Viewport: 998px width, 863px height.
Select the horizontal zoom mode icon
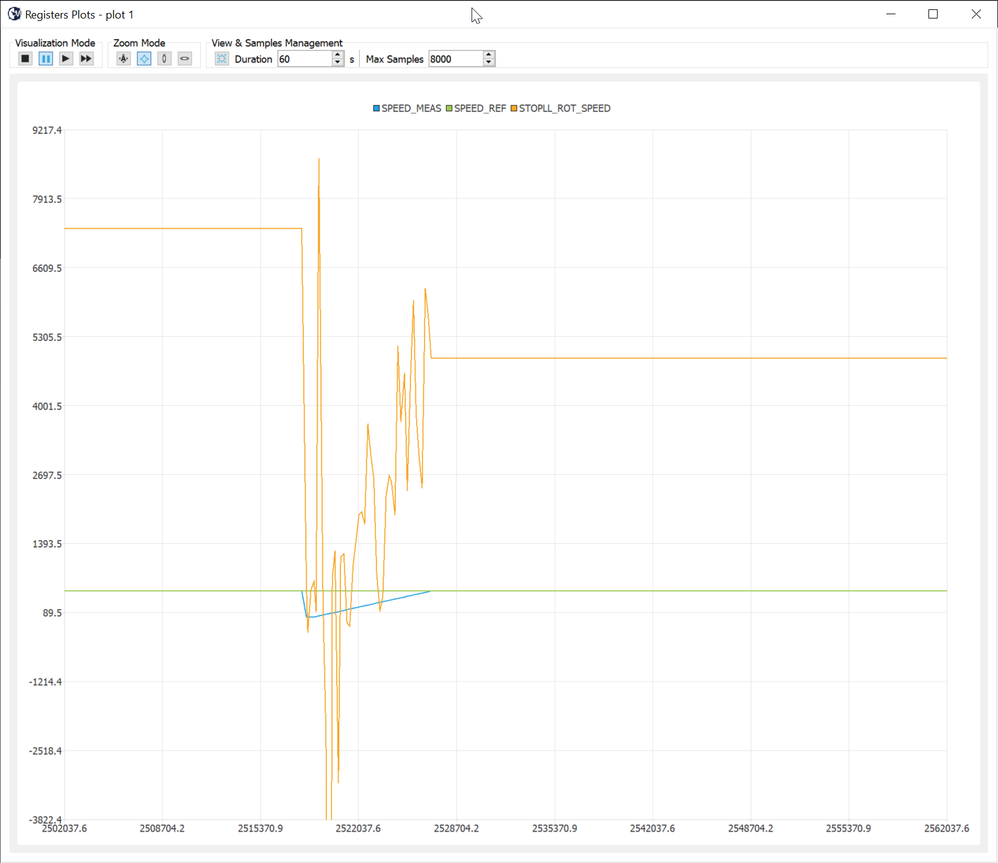[185, 59]
